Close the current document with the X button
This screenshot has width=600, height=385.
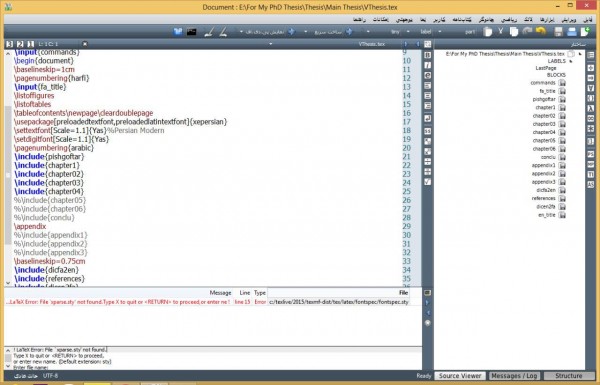pyautogui.click(x=85, y=44)
